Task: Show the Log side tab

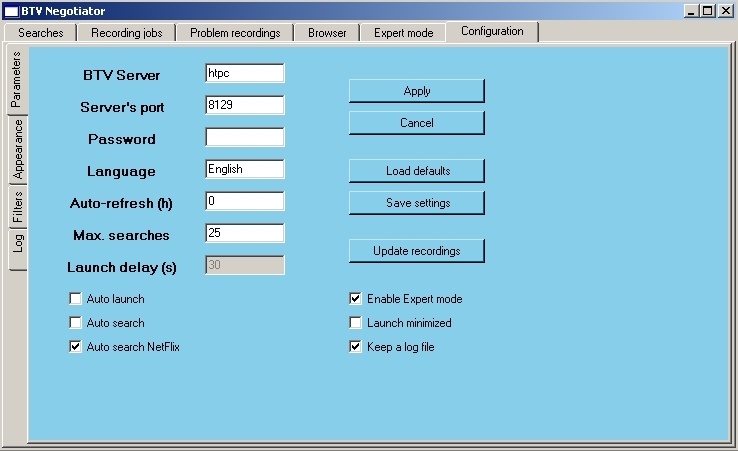Action: coord(17,250)
